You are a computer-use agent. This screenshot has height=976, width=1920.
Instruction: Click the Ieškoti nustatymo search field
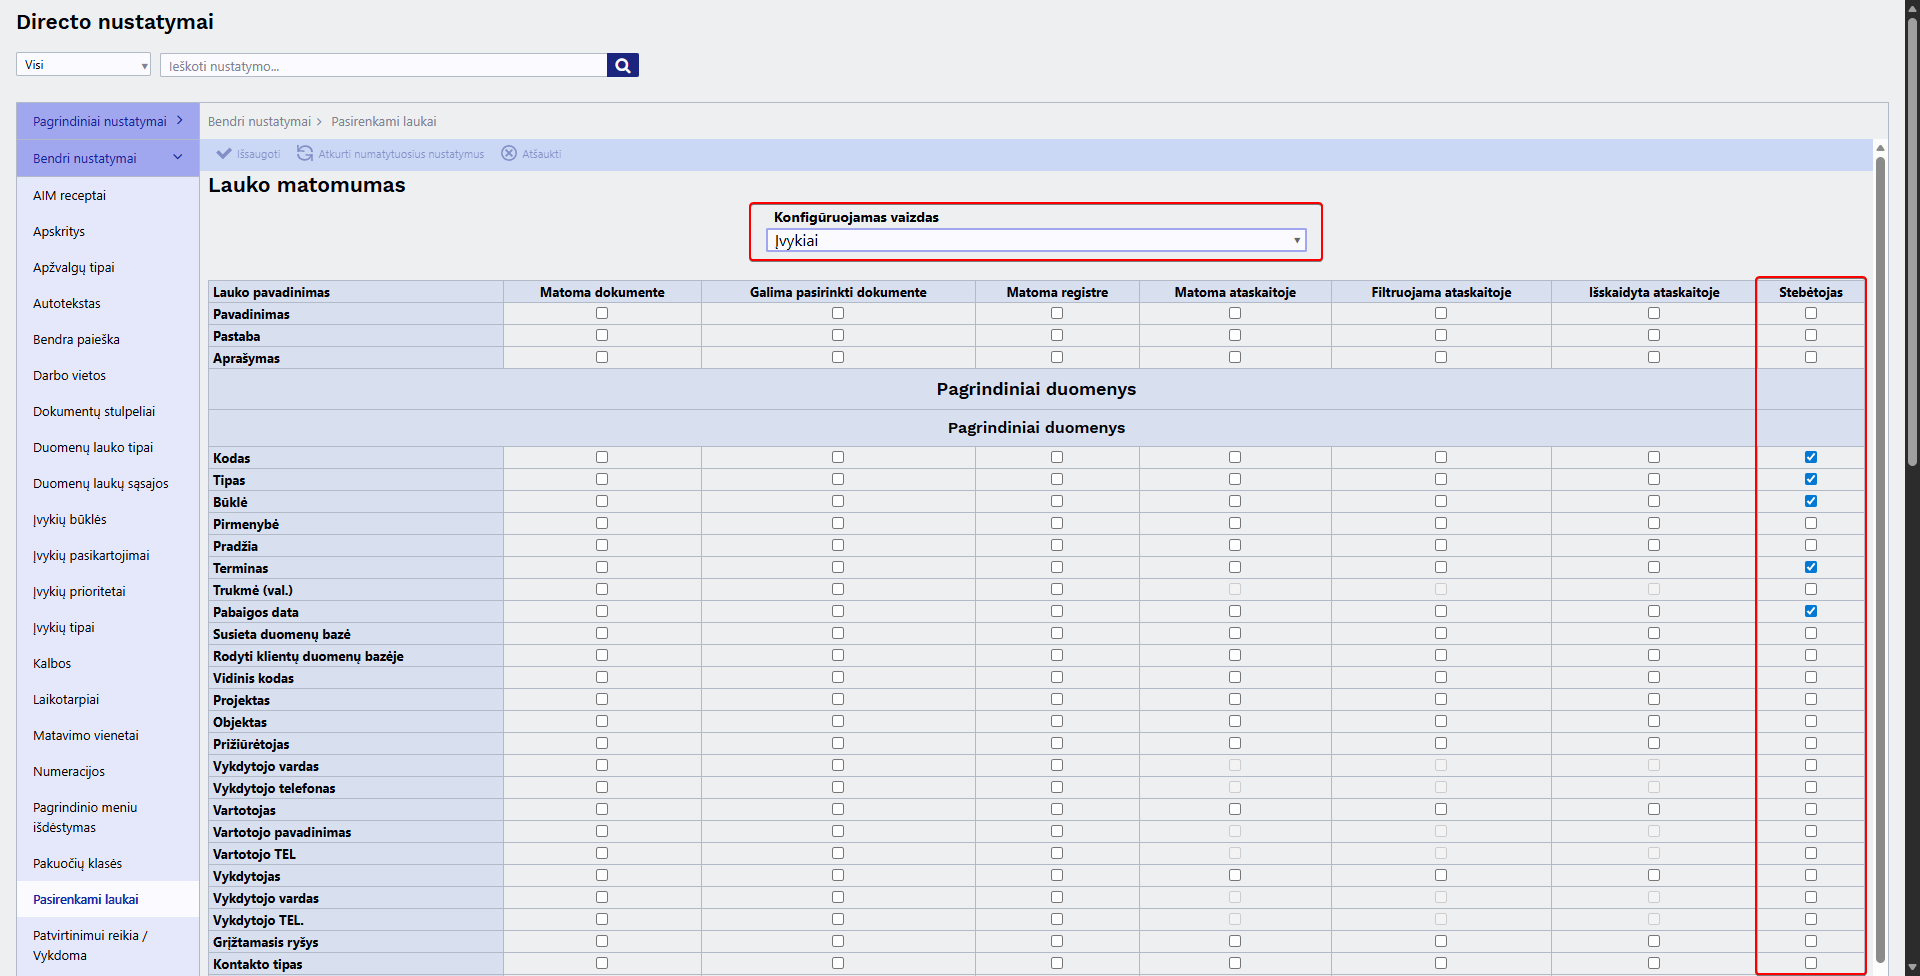(x=383, y=66)
